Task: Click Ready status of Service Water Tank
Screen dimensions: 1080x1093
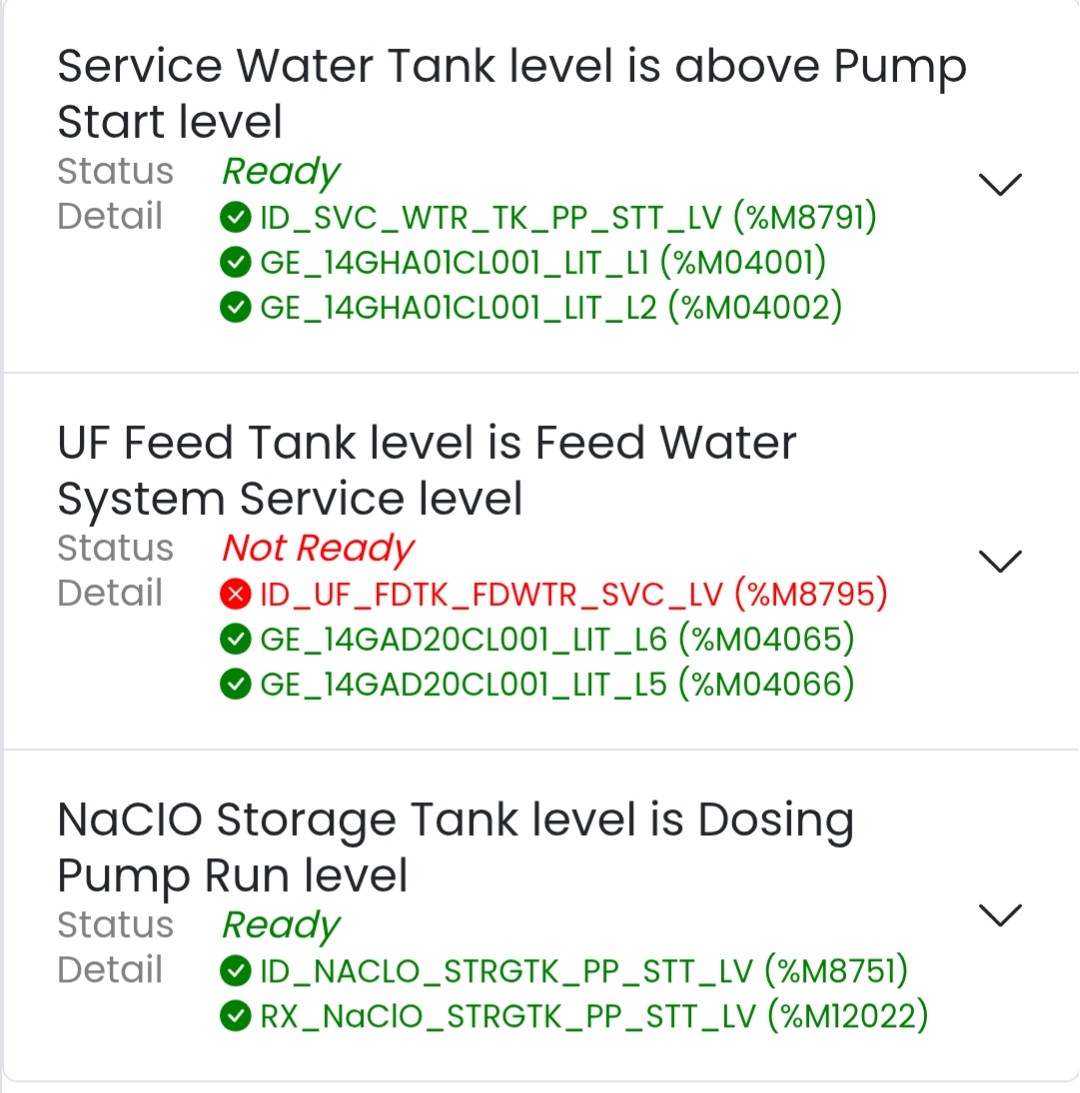Action: (280, 172)
